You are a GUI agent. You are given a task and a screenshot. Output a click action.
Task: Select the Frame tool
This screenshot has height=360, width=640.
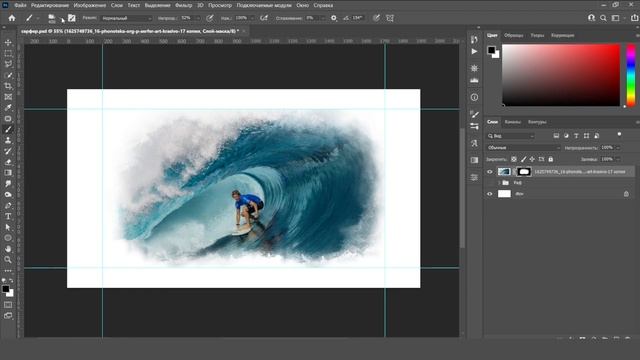(x=8, y=97)
